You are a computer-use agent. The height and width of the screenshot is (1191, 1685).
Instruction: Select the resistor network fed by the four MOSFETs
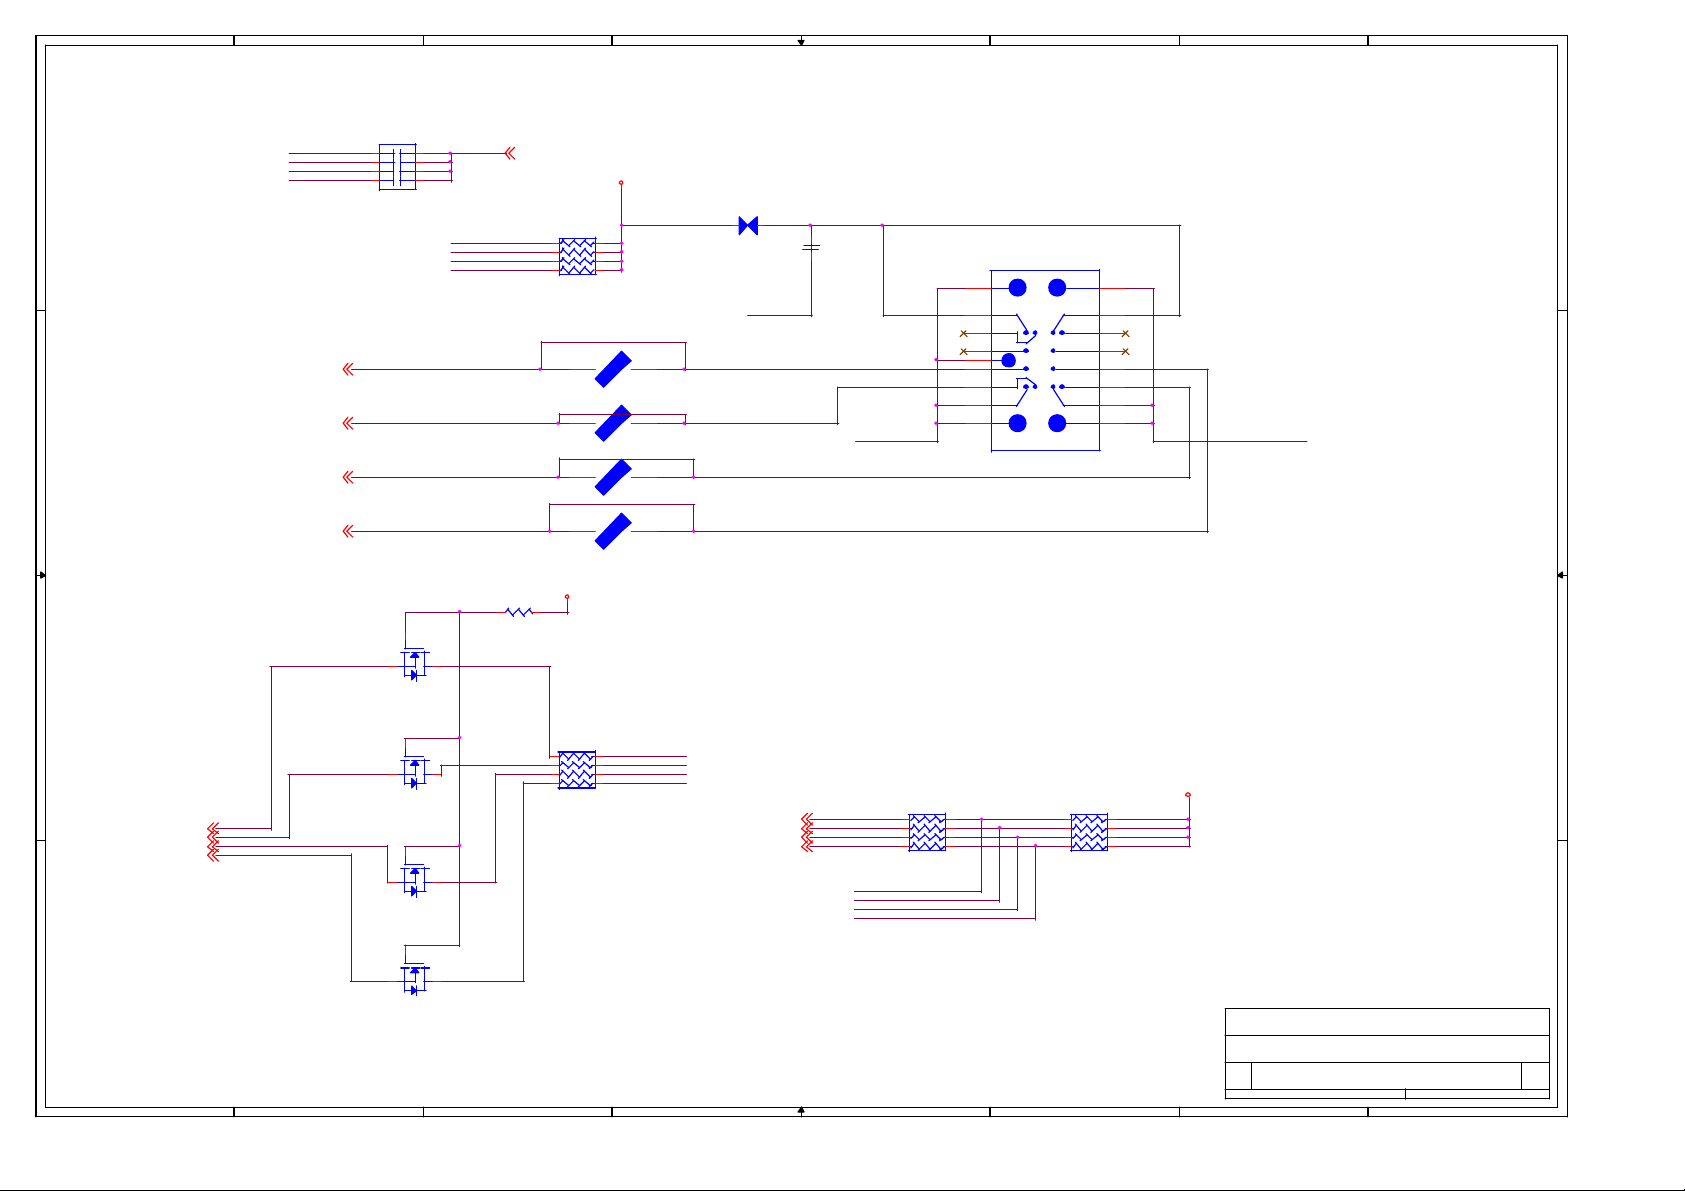click(x=577, y=770)
